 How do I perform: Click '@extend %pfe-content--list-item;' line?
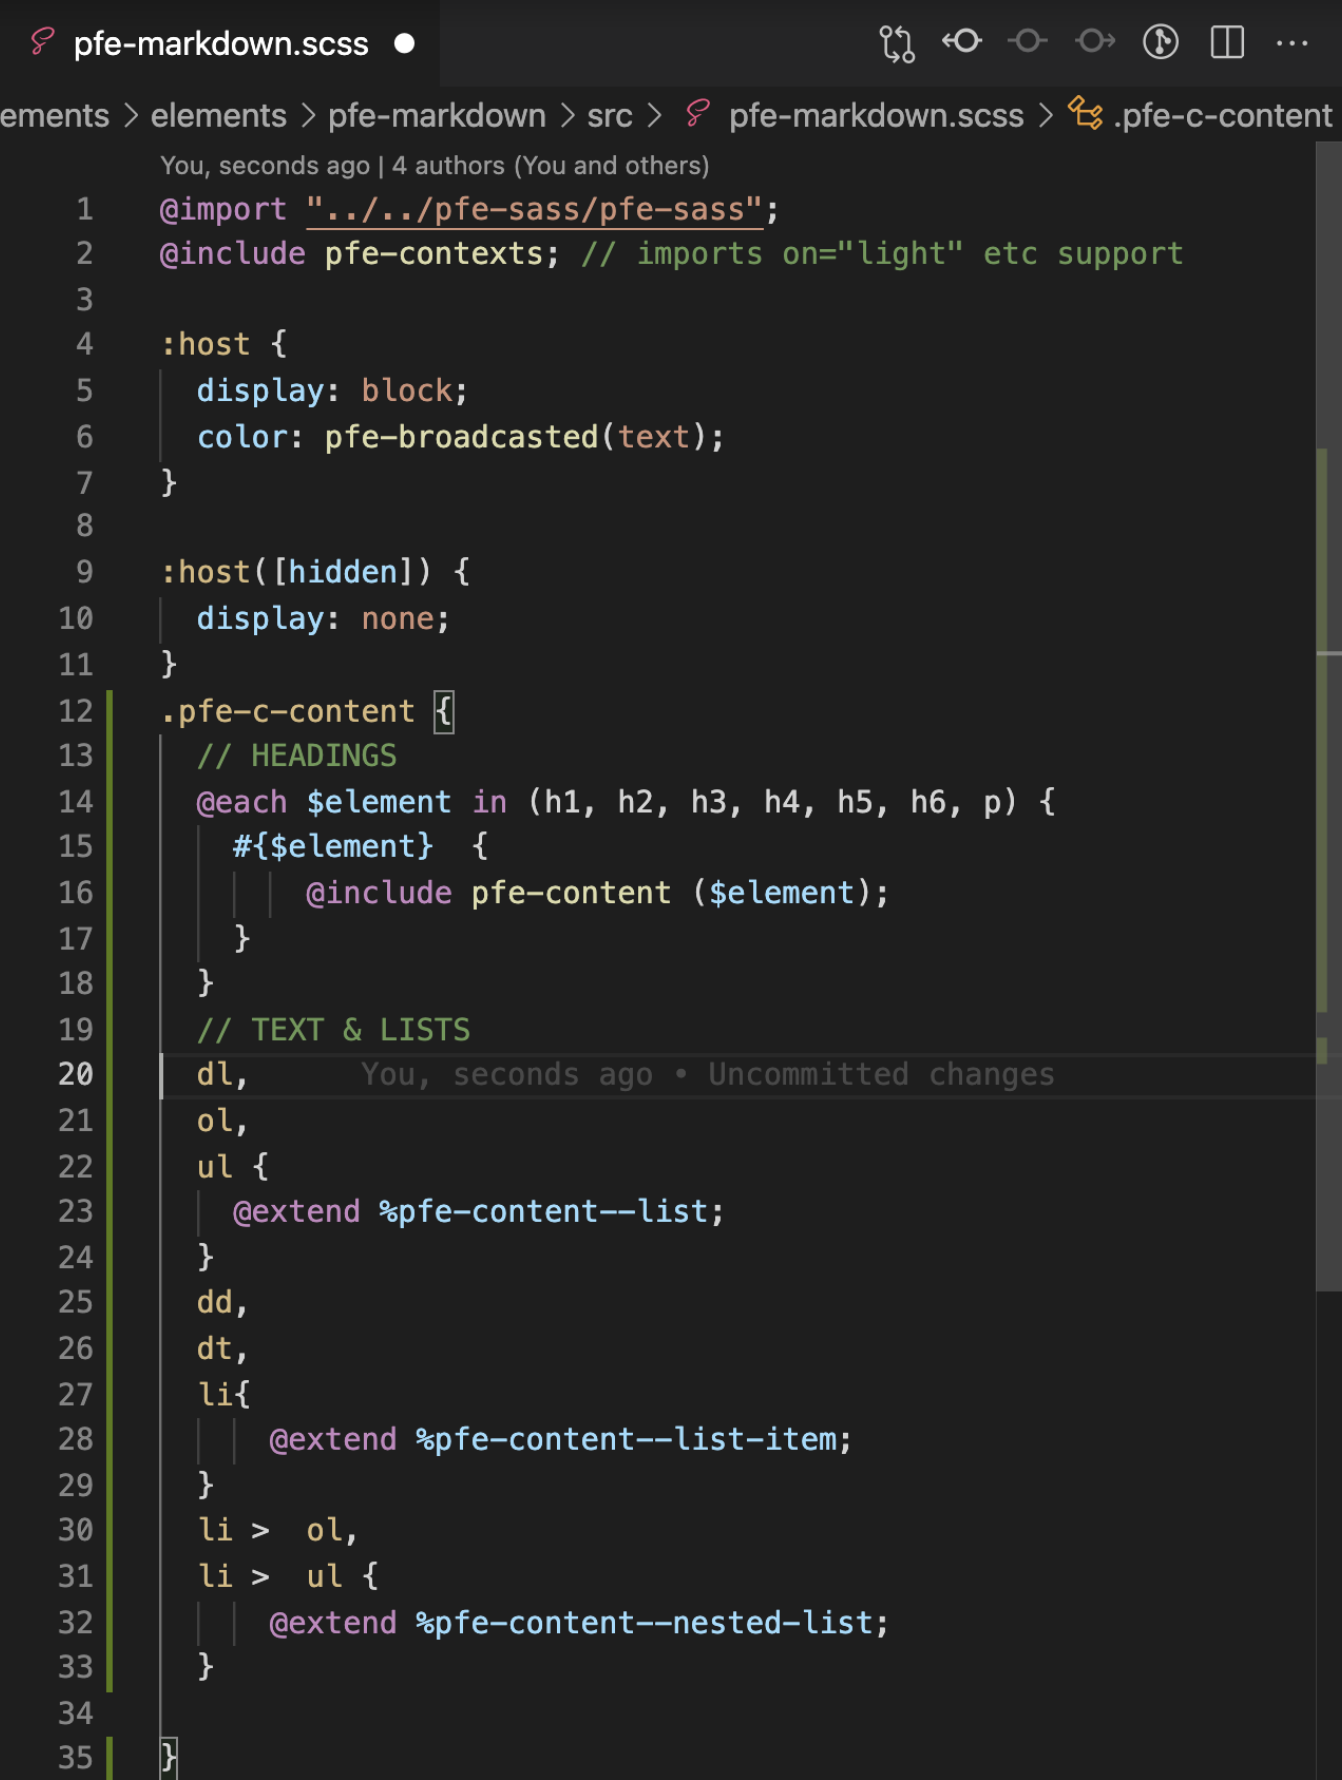coord(560,1439)
